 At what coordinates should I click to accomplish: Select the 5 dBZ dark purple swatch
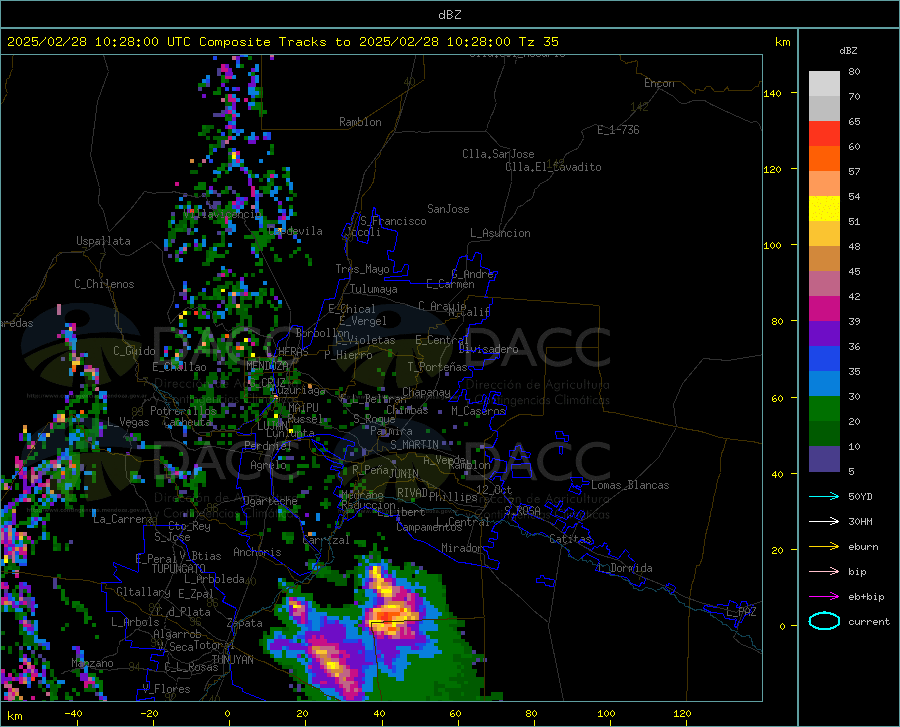pyautogui.click(x=824, y=458)
